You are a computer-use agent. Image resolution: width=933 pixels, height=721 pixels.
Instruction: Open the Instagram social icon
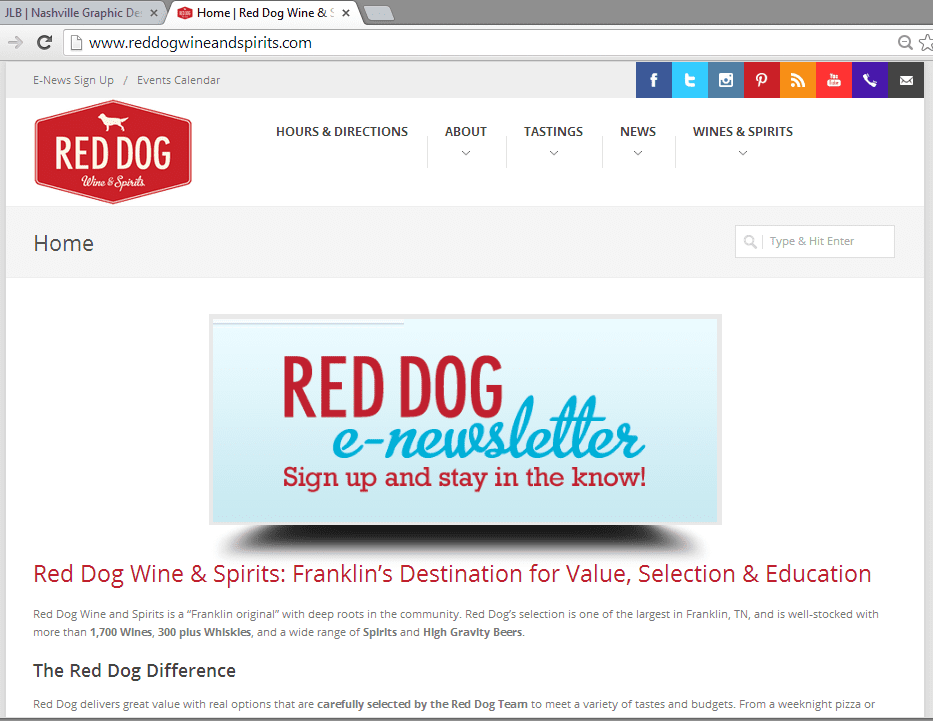tap(726, 80)
